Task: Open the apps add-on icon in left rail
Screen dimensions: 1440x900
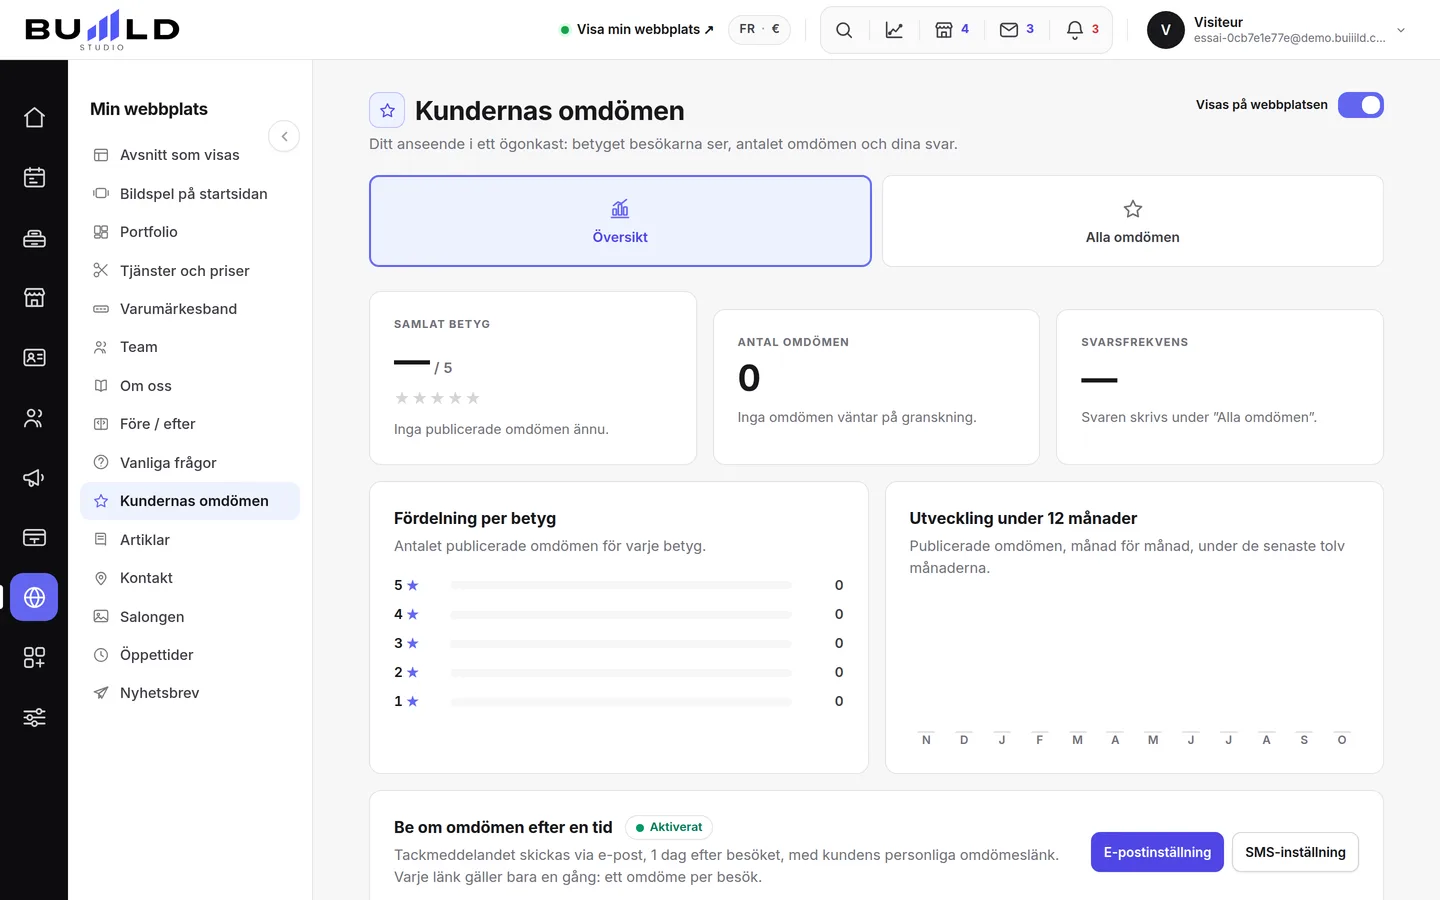Action: pos(34,658)
